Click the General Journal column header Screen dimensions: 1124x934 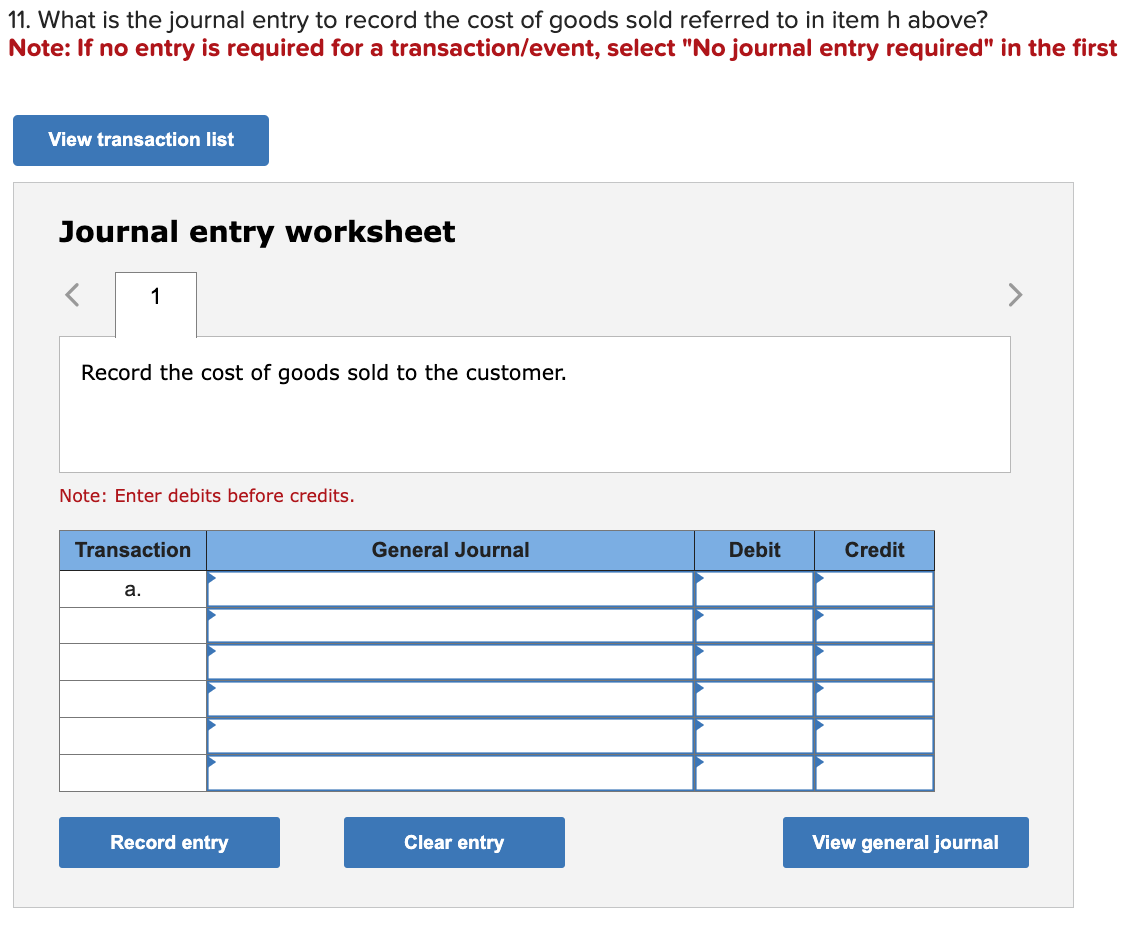450,551
